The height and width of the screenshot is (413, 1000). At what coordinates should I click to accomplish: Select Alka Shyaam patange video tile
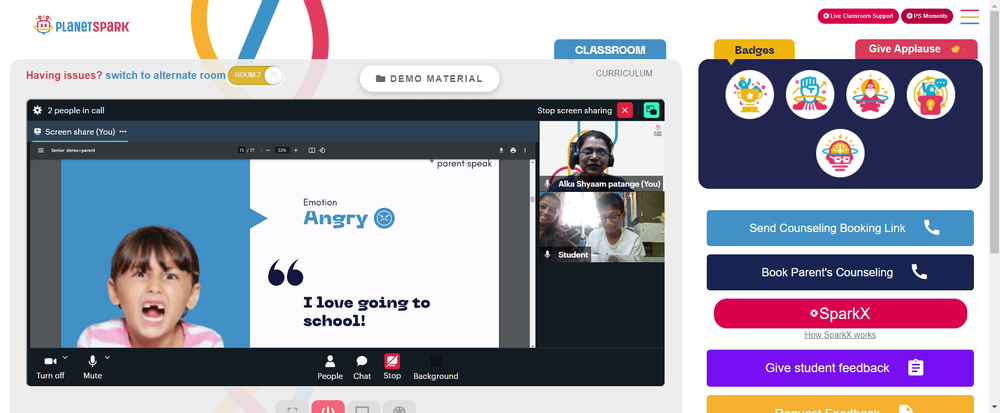(601, 156)
